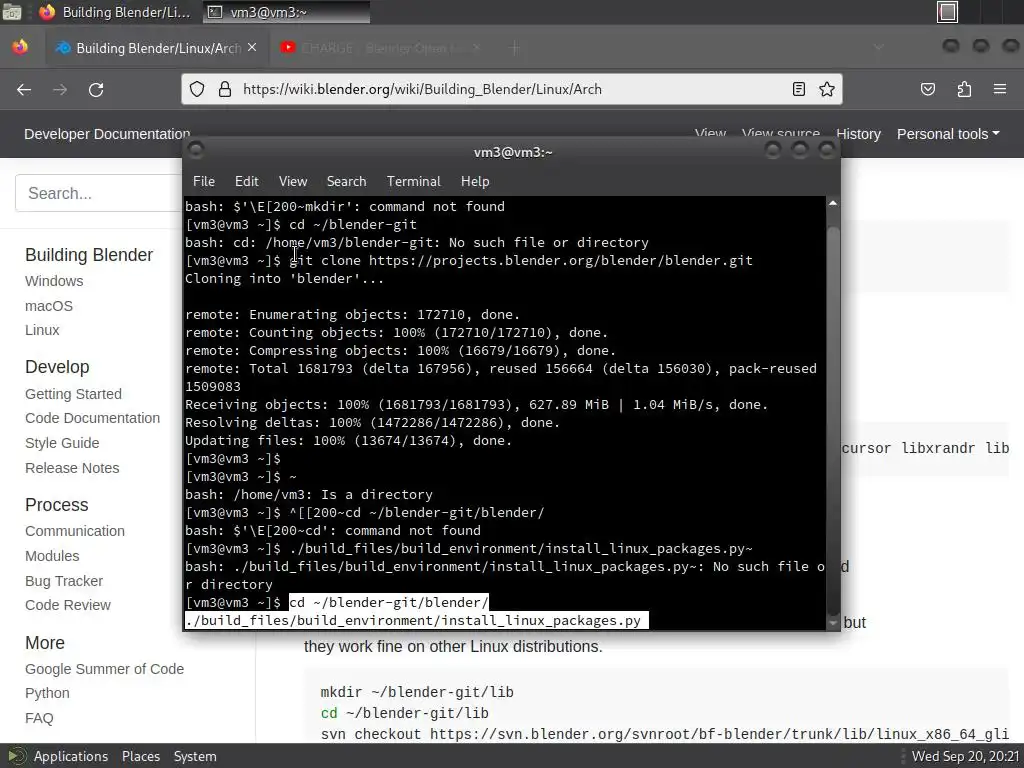Screen dimensions: 1024x768
Task: Click the padlock site security icon
Action: coord(225,89)
